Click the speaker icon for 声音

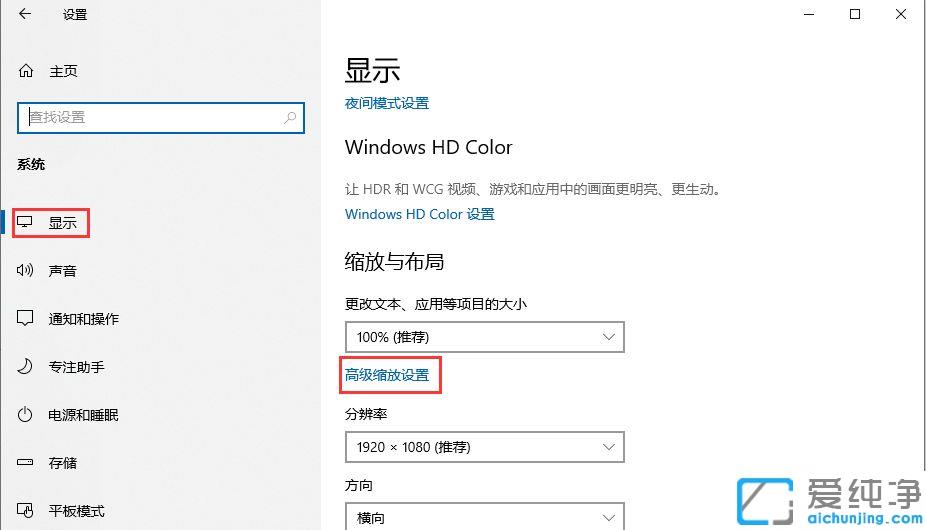click(26, 271)
